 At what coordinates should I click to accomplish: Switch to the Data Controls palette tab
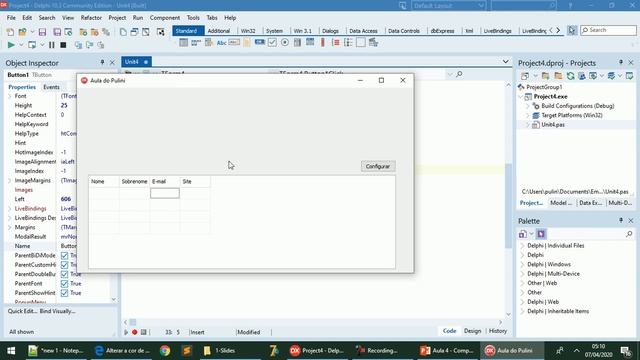[404, 31]
